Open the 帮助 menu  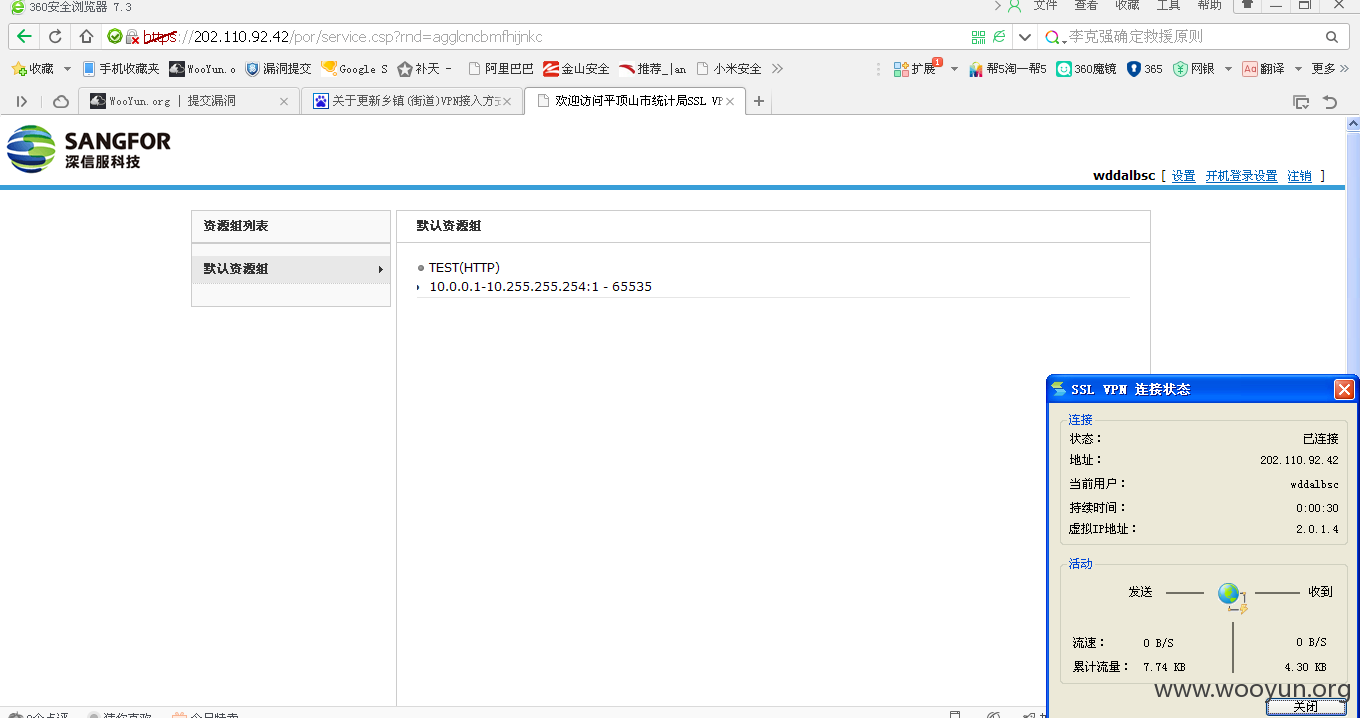[x=1209, y=5]
